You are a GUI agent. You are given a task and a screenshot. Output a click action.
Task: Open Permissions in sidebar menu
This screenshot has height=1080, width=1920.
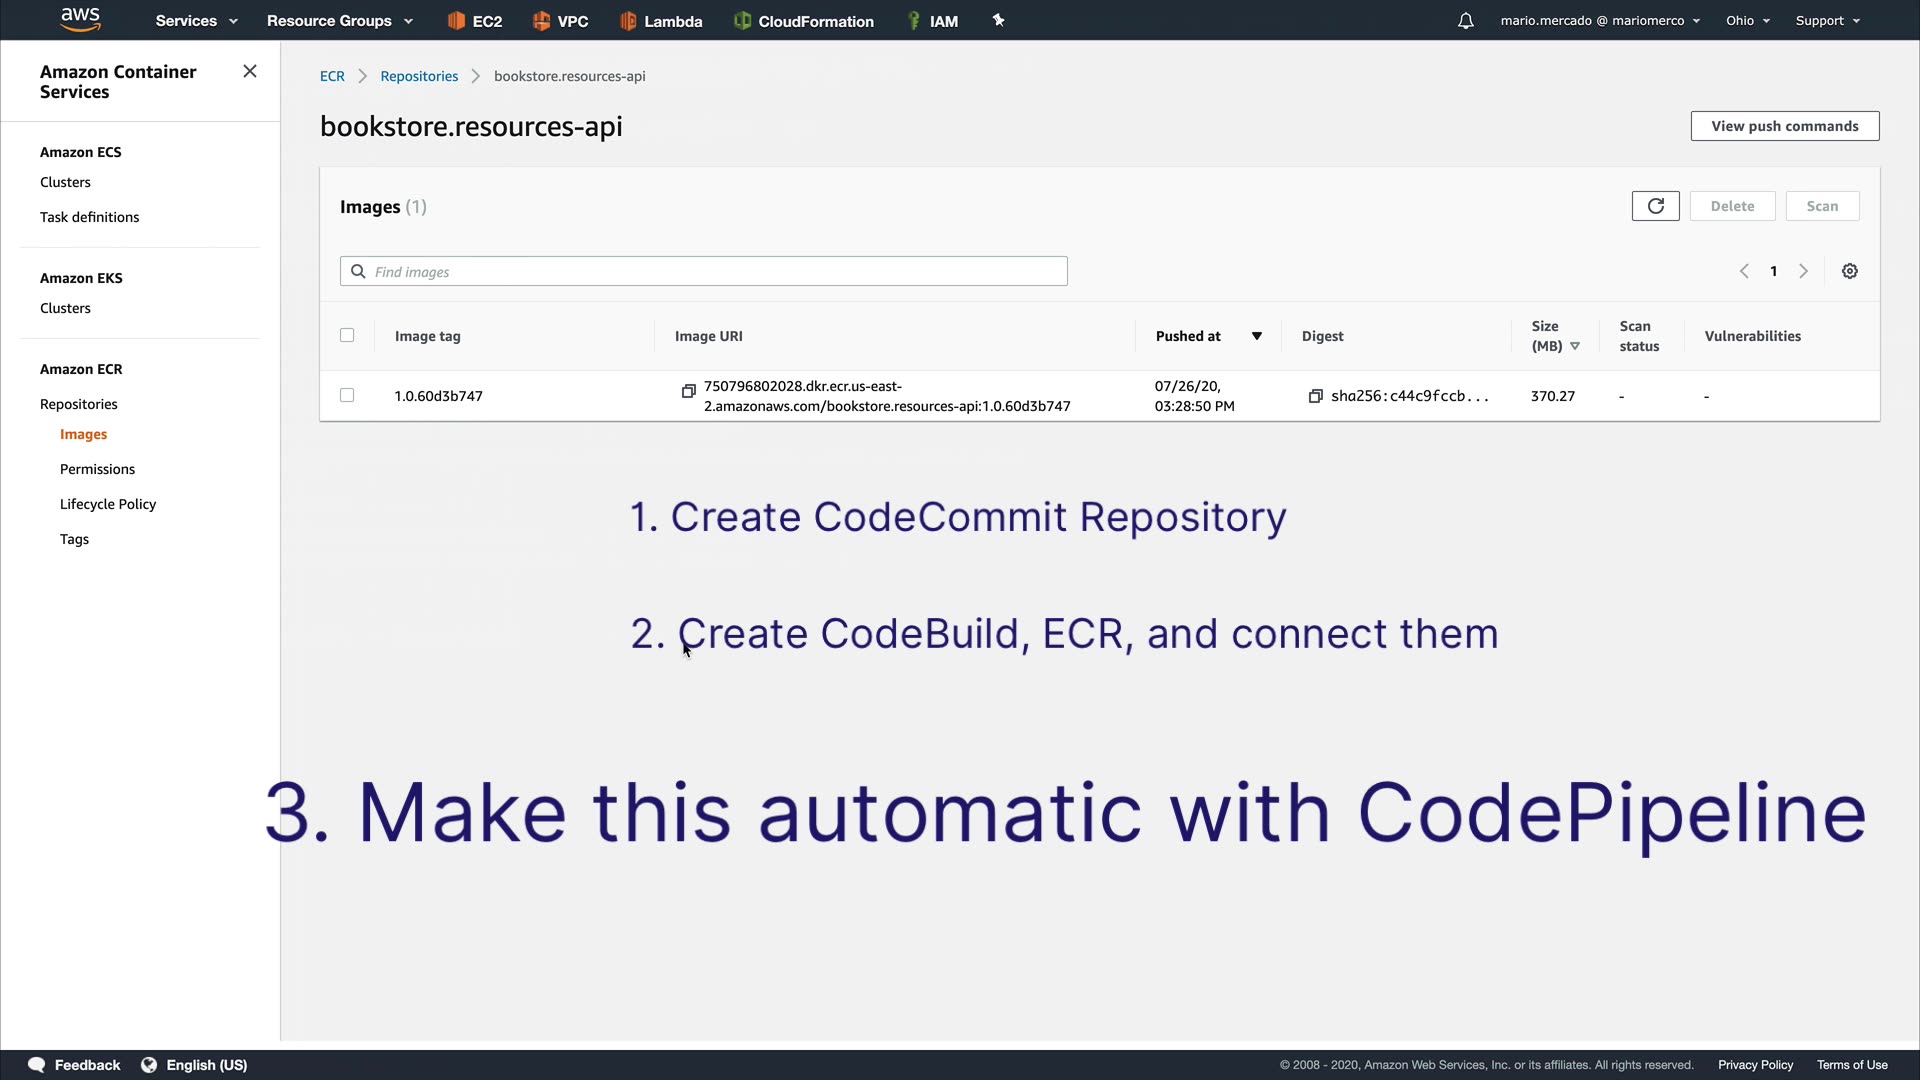pyautogui.click(x=97, y=469)
